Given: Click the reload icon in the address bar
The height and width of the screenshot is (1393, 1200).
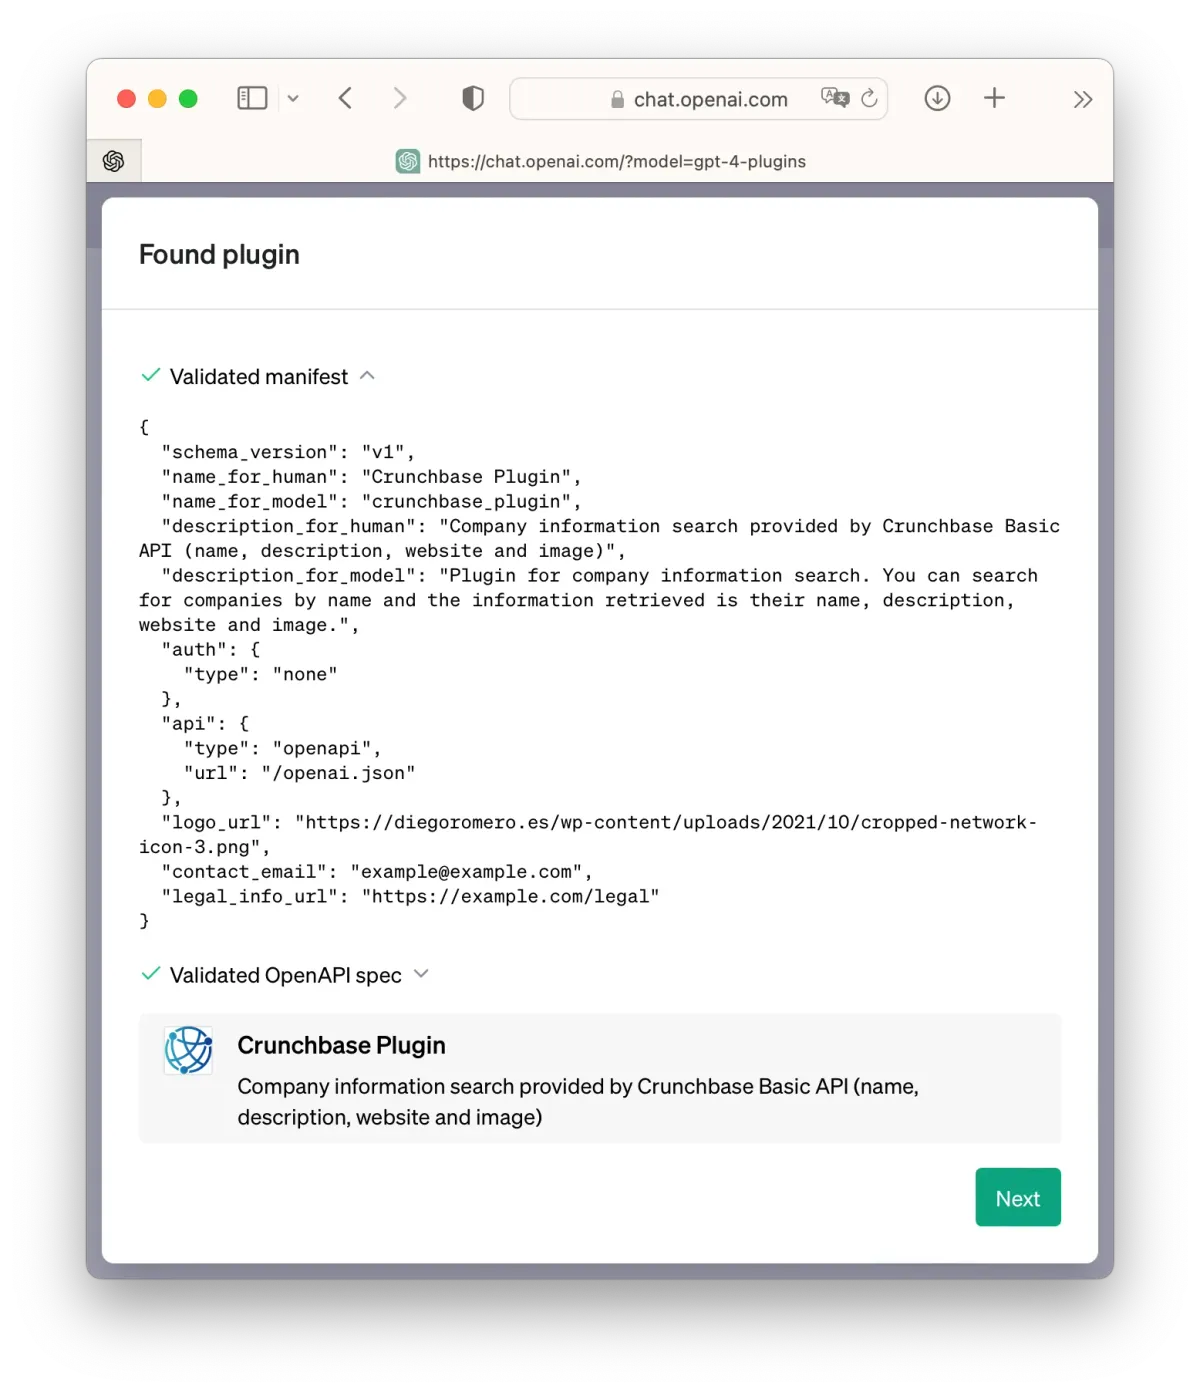Looking at the screenshot, I should click(x=869, y=98).
